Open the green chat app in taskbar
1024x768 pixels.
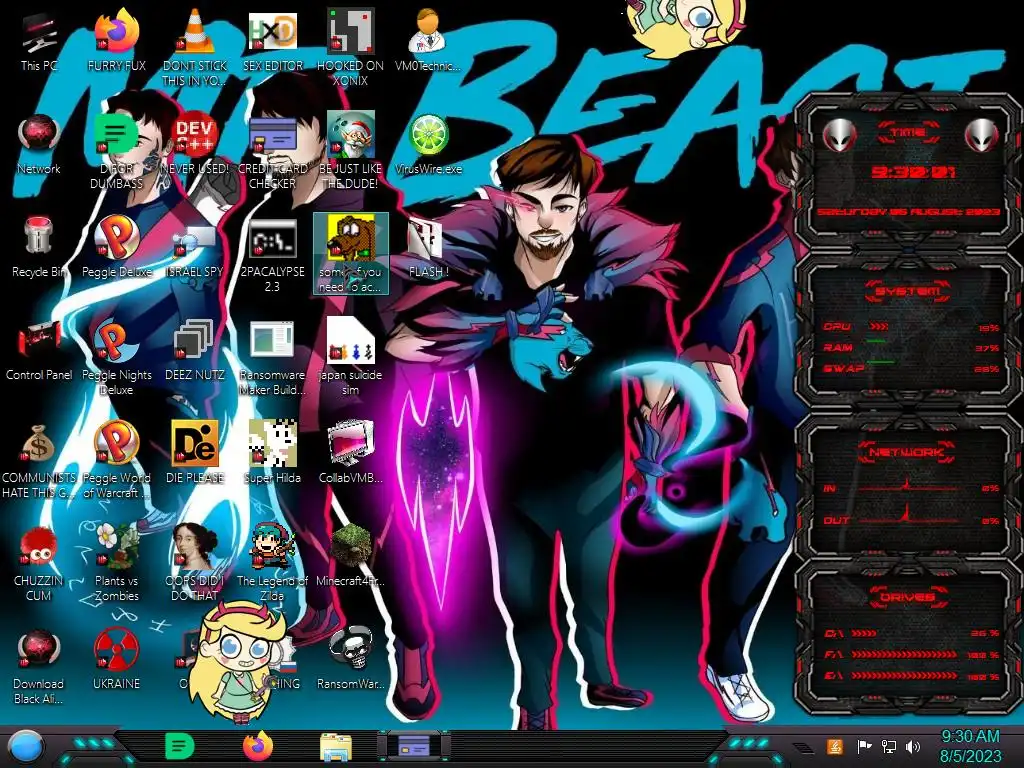(179, 746)
